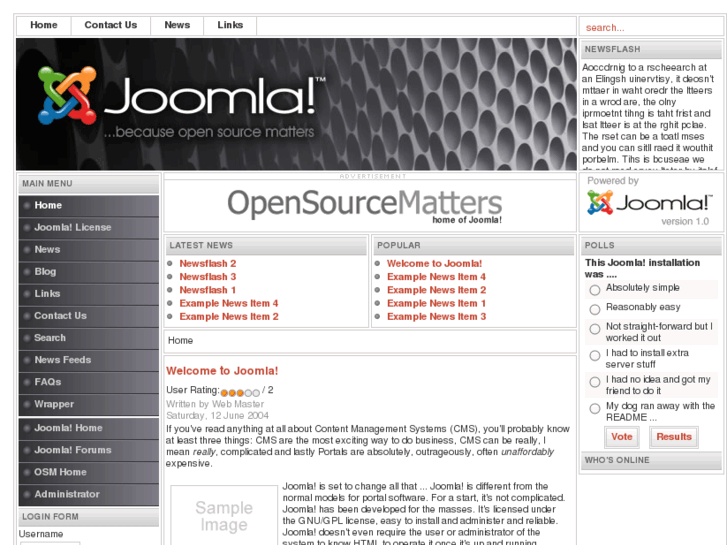Screen dimensions: 727x545
Task: Open Newsflash 3 in Latest News
Action: click(x=208, y=277)
